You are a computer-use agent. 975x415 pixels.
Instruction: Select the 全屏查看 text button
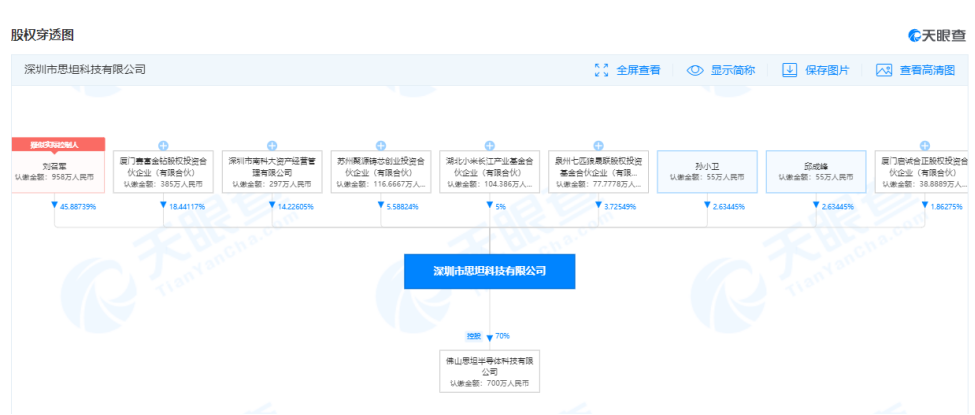[638, 70]
